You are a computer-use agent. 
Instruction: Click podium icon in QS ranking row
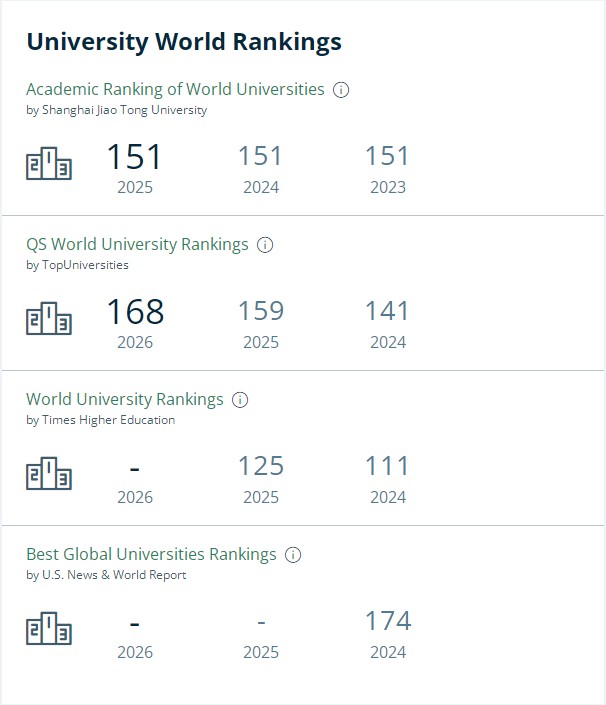pos(49,318)
